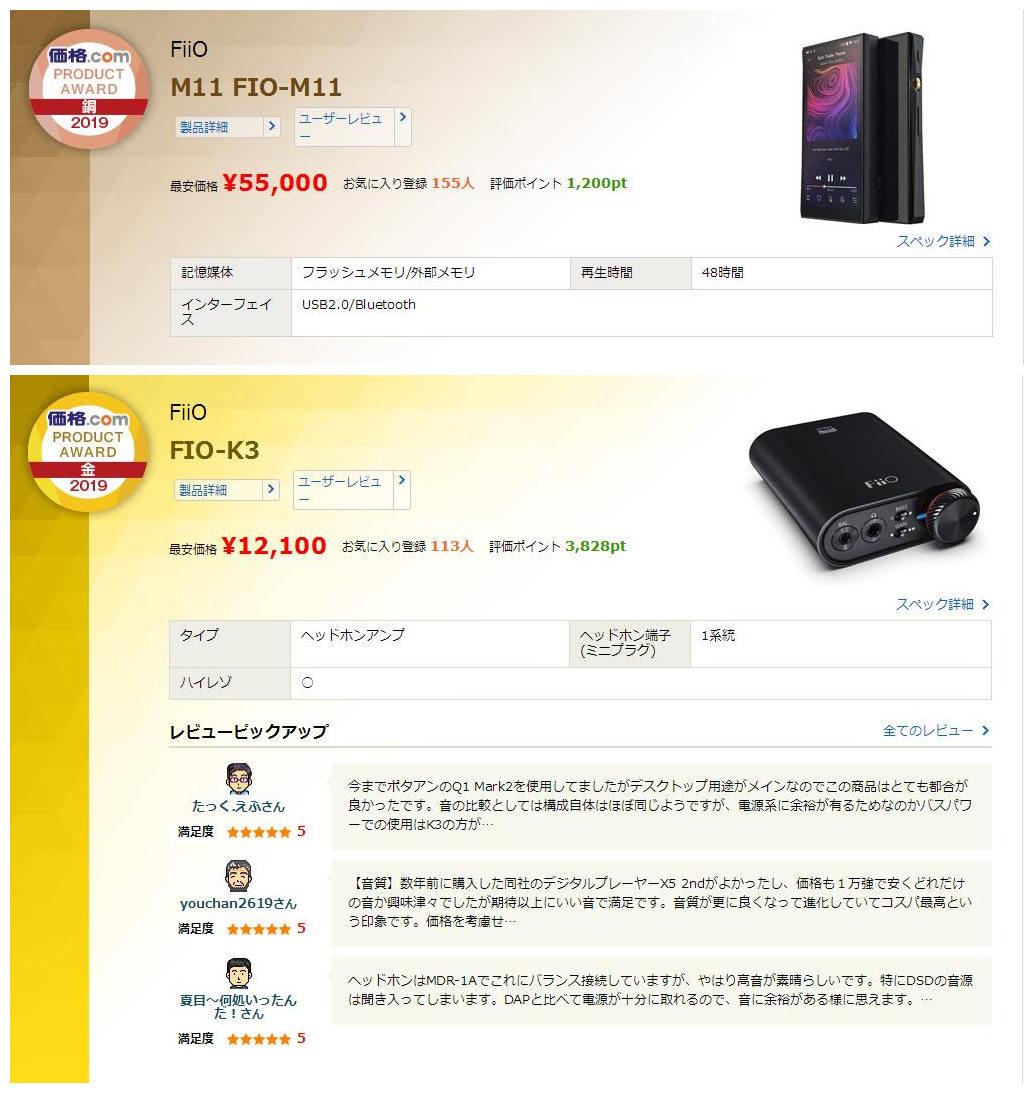Click the username youchan2619さん
1034x1093 pixels.
(238, 903)
